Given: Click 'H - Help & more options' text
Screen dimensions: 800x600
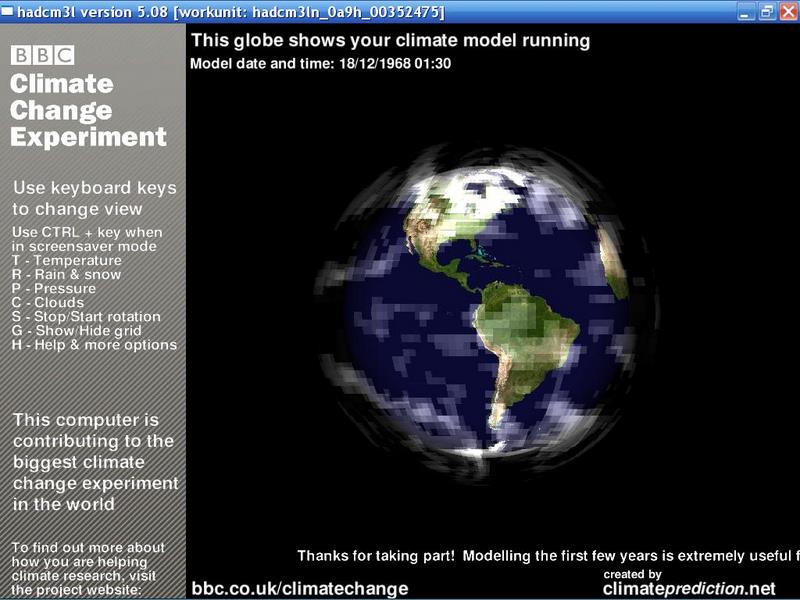Looking at the screenshot, I should coord(94,345).
